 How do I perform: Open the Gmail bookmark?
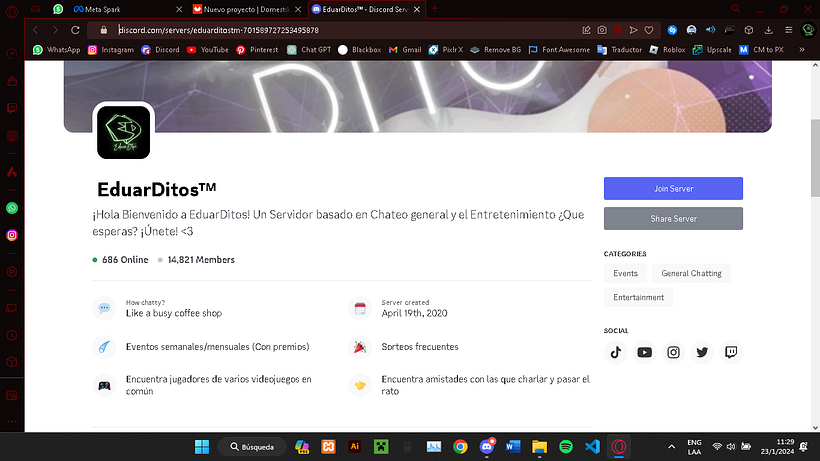point(405,50)
